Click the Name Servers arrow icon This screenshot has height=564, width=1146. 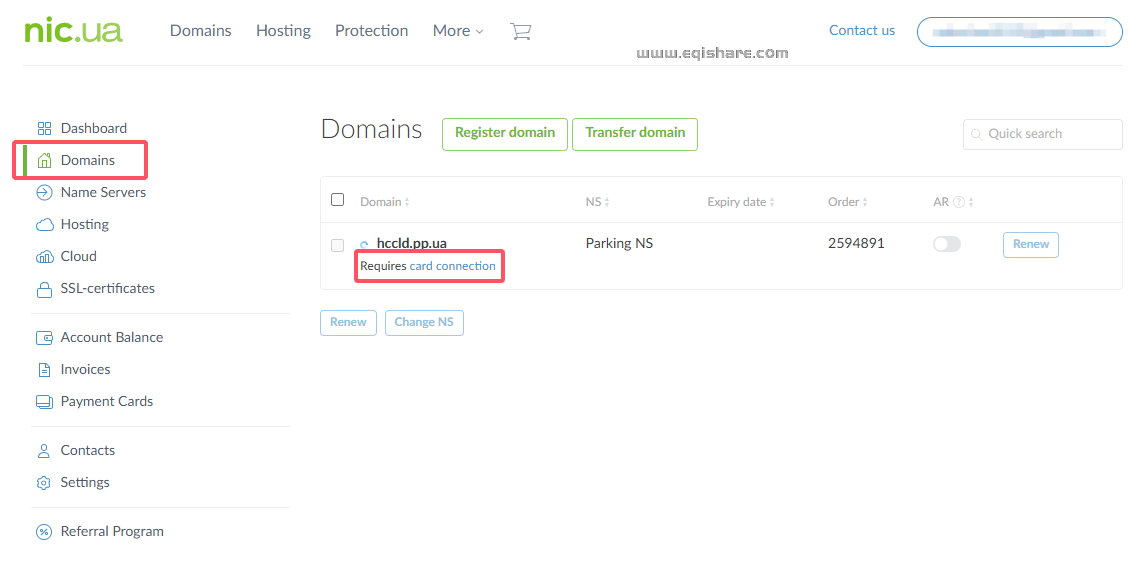[44, 193]
